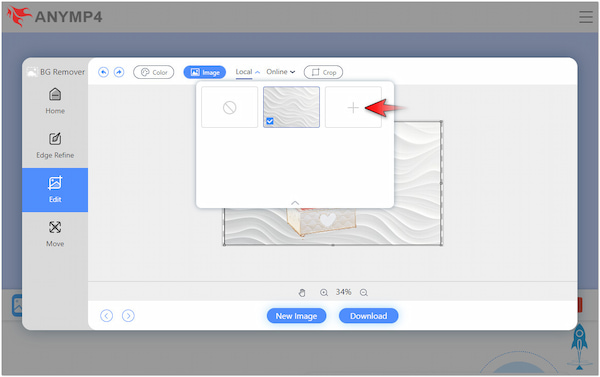Open the hamburger menu on AnyMP4 header
Viewport: 600px width, 377px height.
pos(586,17)
